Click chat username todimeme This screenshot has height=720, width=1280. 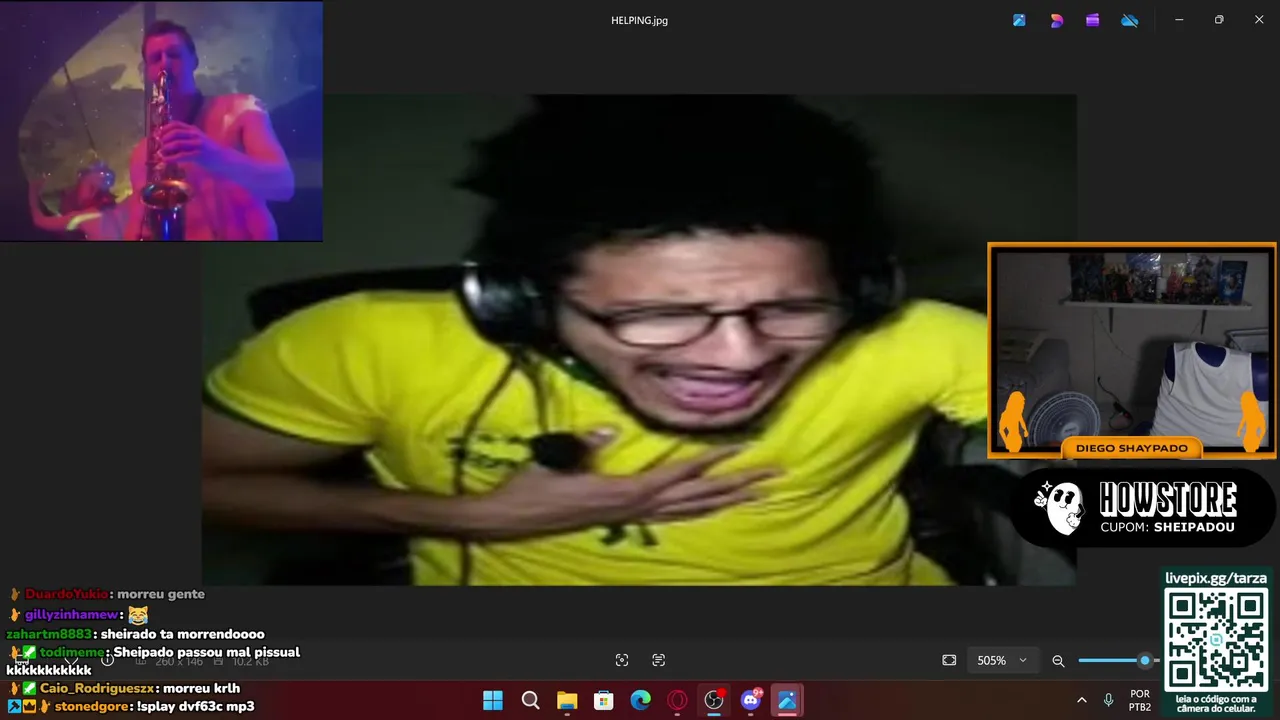point(72,652)
